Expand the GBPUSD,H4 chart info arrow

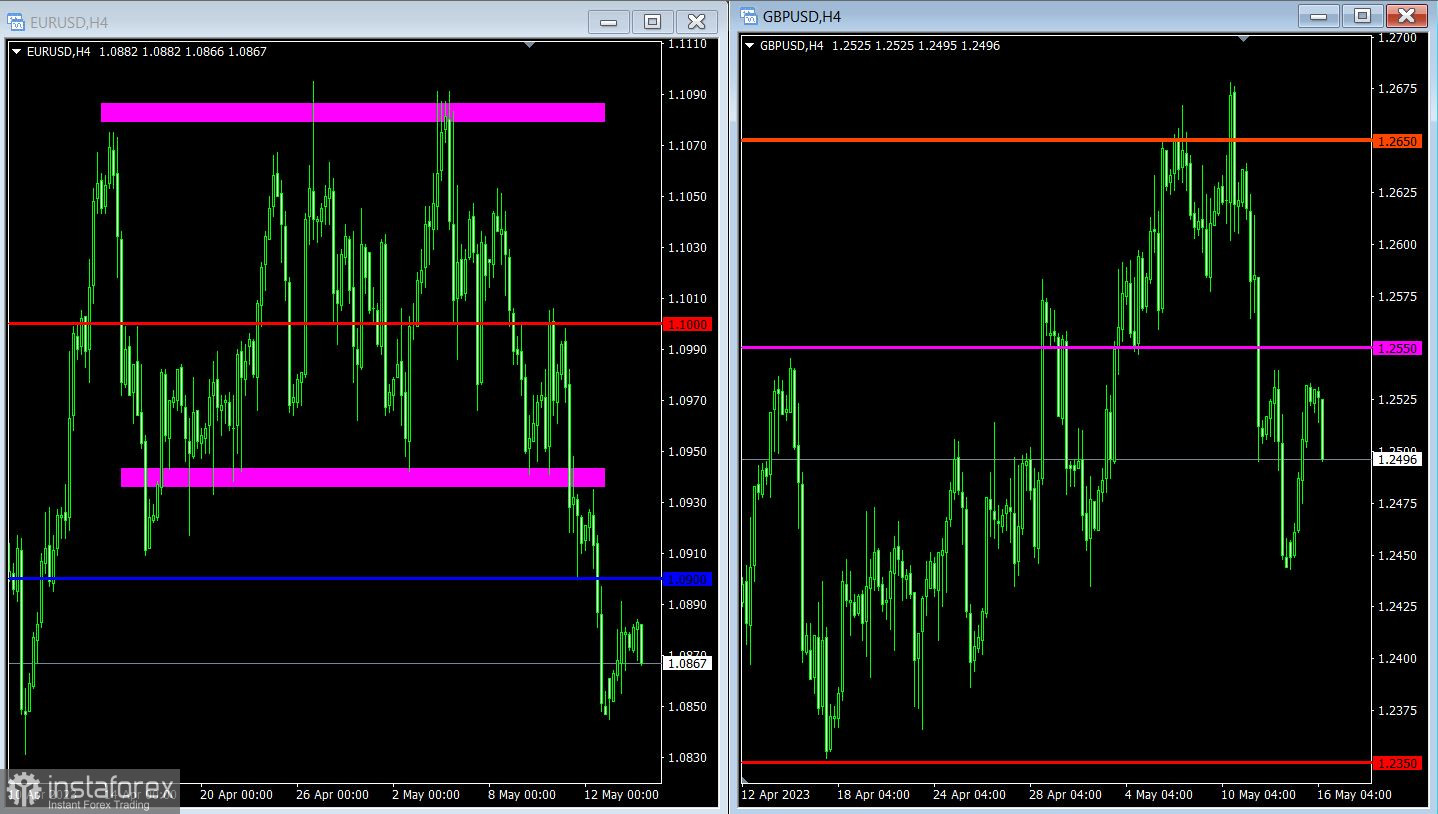pos(750,45)
